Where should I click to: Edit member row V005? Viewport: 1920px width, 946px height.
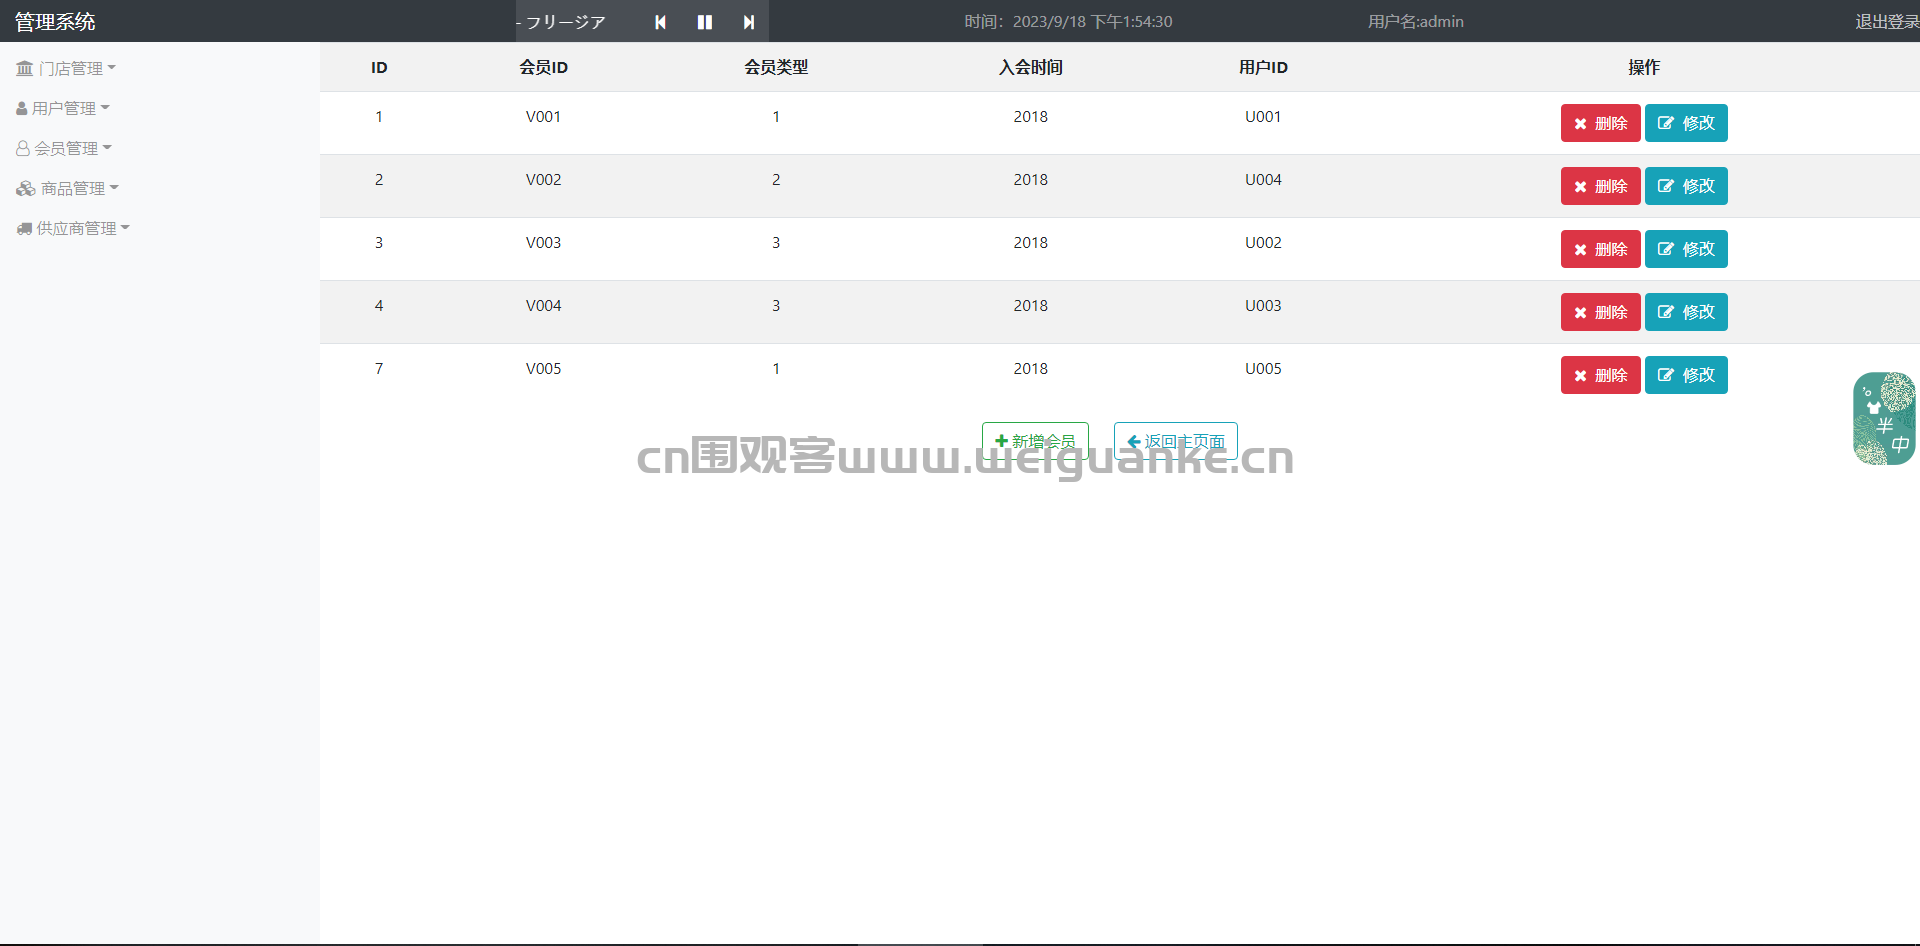pyautogui.click(x=1686, y=375)
